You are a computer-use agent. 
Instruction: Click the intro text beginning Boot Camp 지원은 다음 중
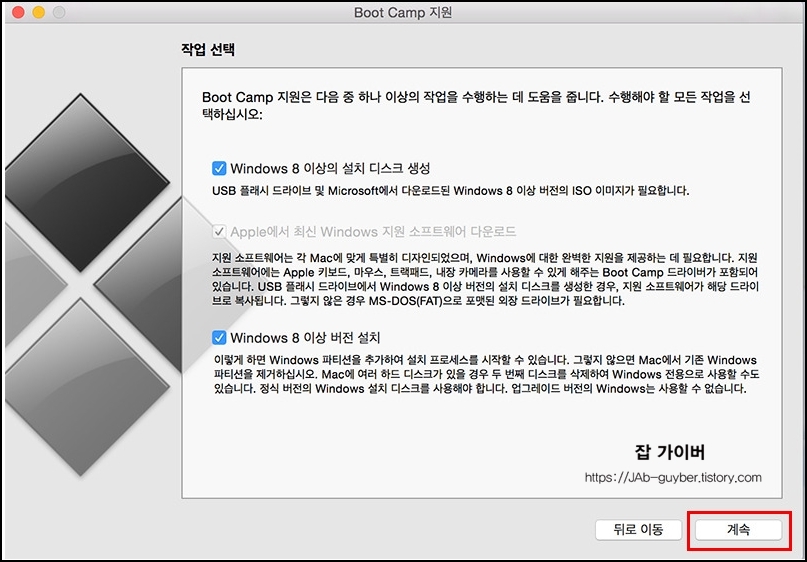click(476, 106)
